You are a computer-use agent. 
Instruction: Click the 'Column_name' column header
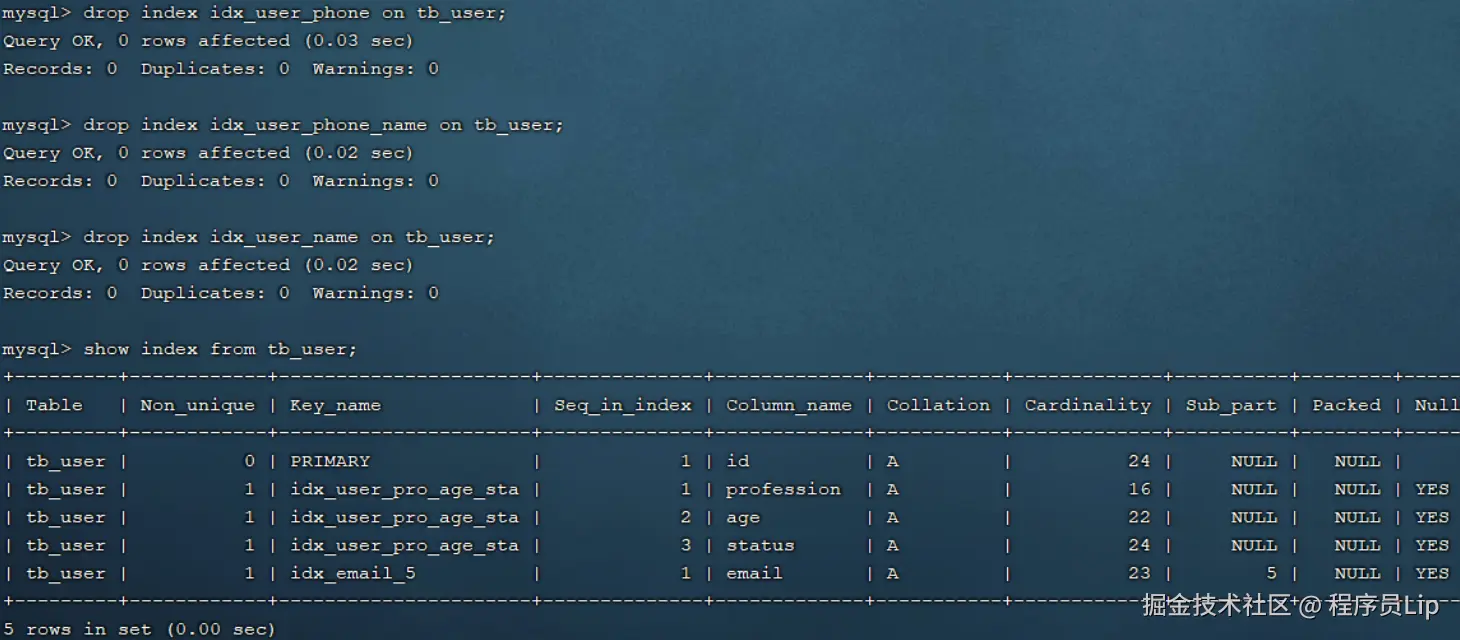(x=789, y=405)
